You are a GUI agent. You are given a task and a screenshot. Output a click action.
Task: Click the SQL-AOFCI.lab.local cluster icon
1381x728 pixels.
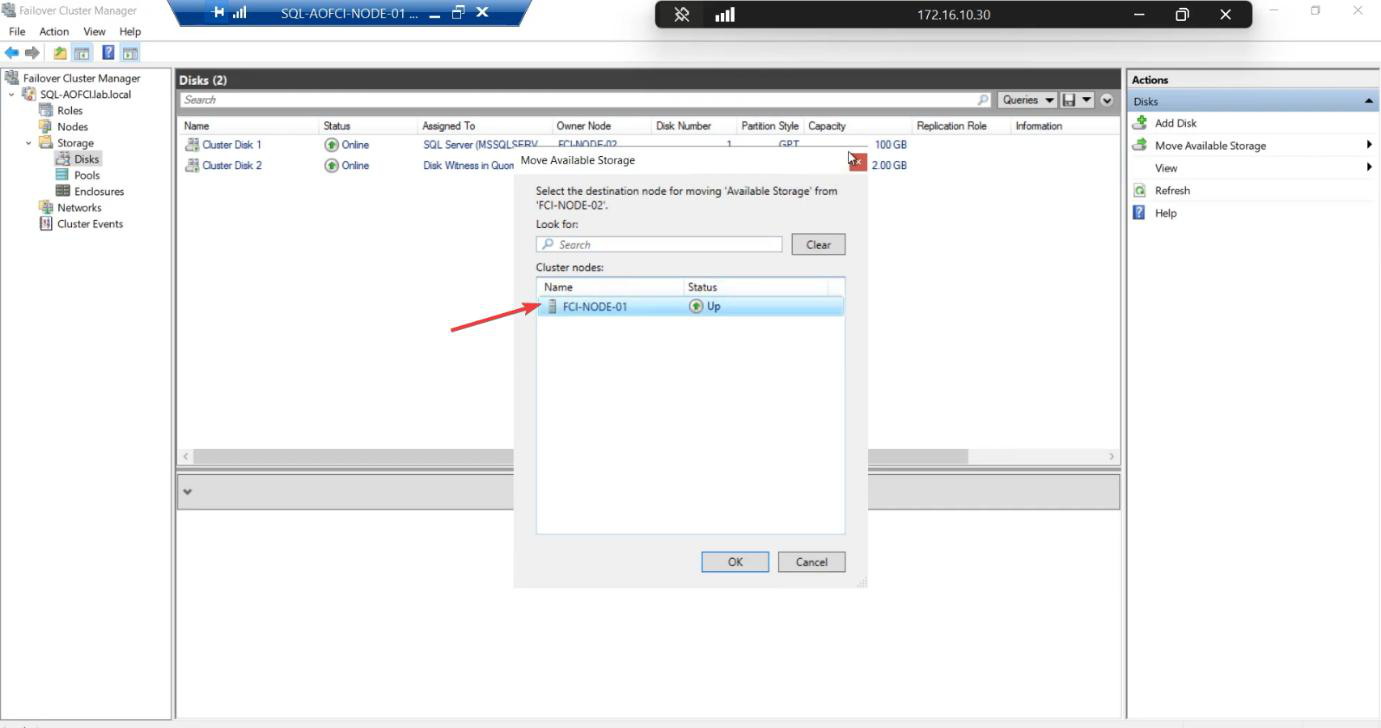pos(29,94)
